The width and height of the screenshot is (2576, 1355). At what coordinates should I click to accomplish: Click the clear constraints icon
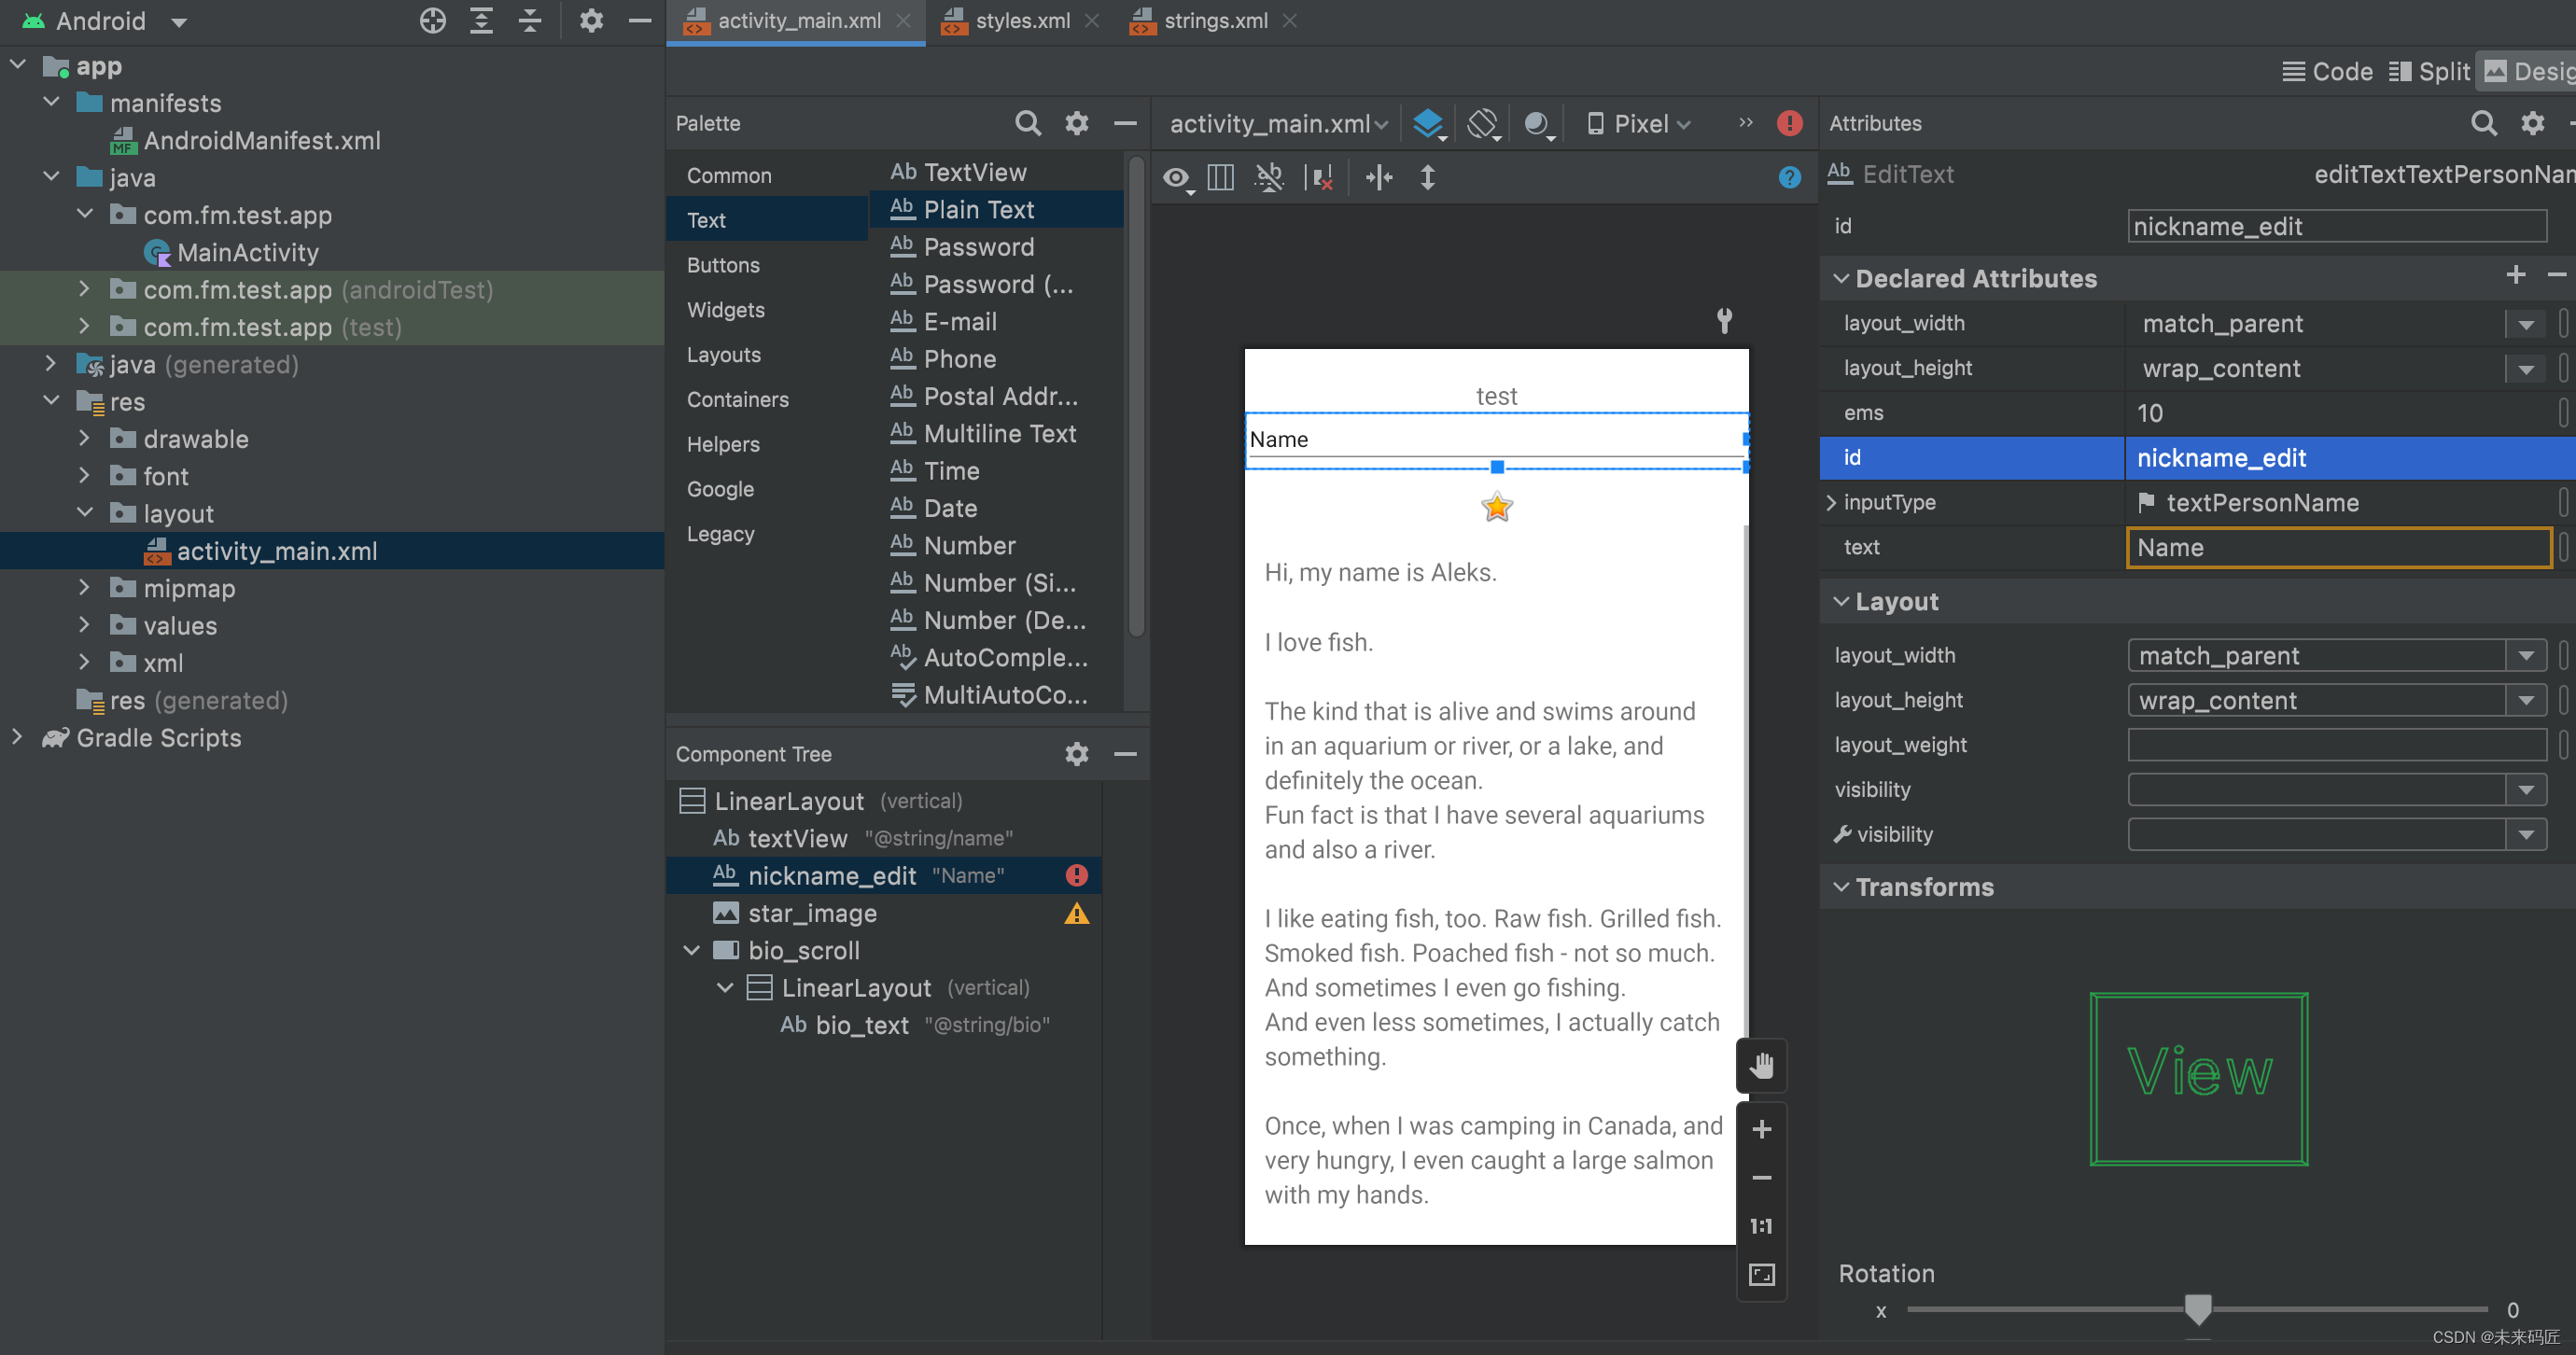[1320, 178]
